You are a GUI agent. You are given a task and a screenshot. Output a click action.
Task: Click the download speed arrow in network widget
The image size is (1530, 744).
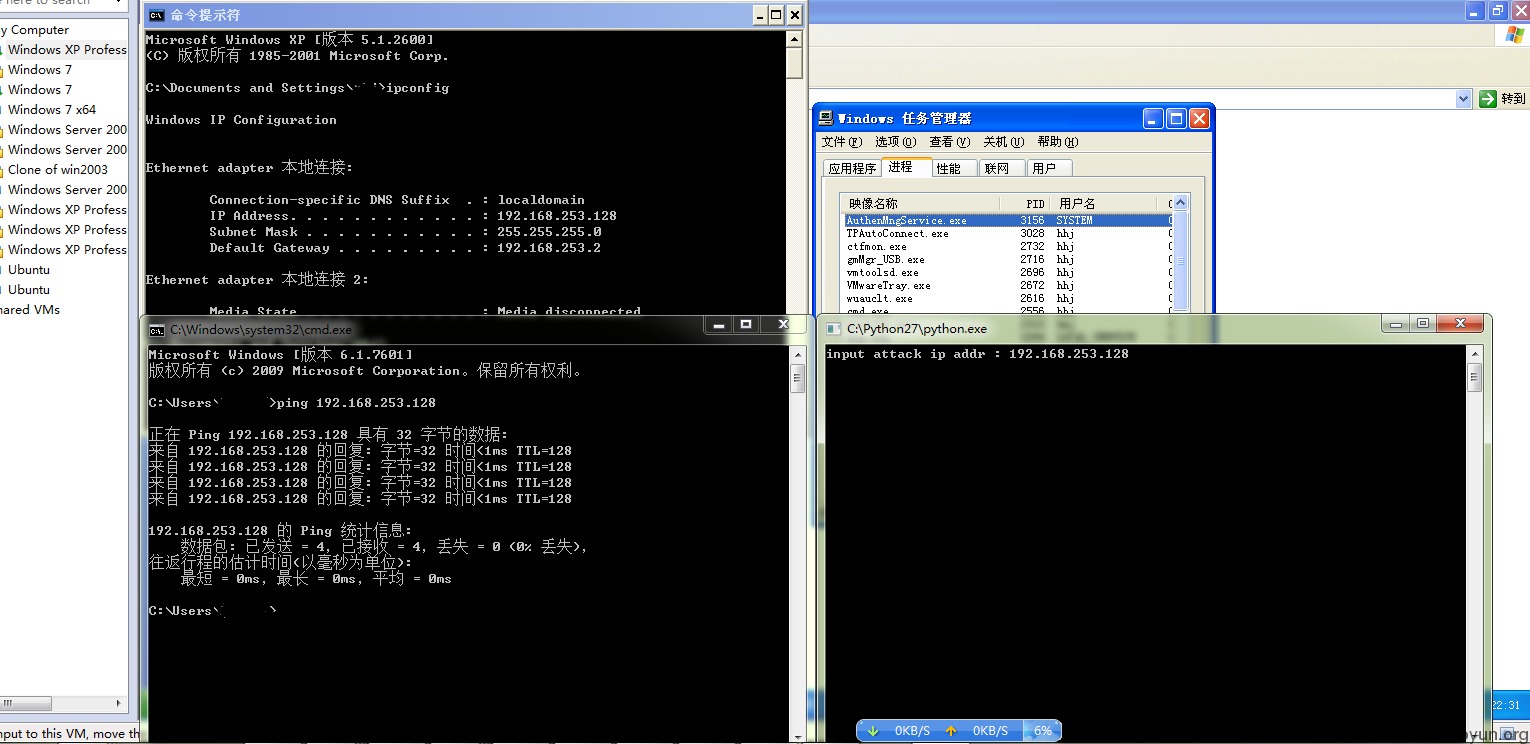point(873,731)
